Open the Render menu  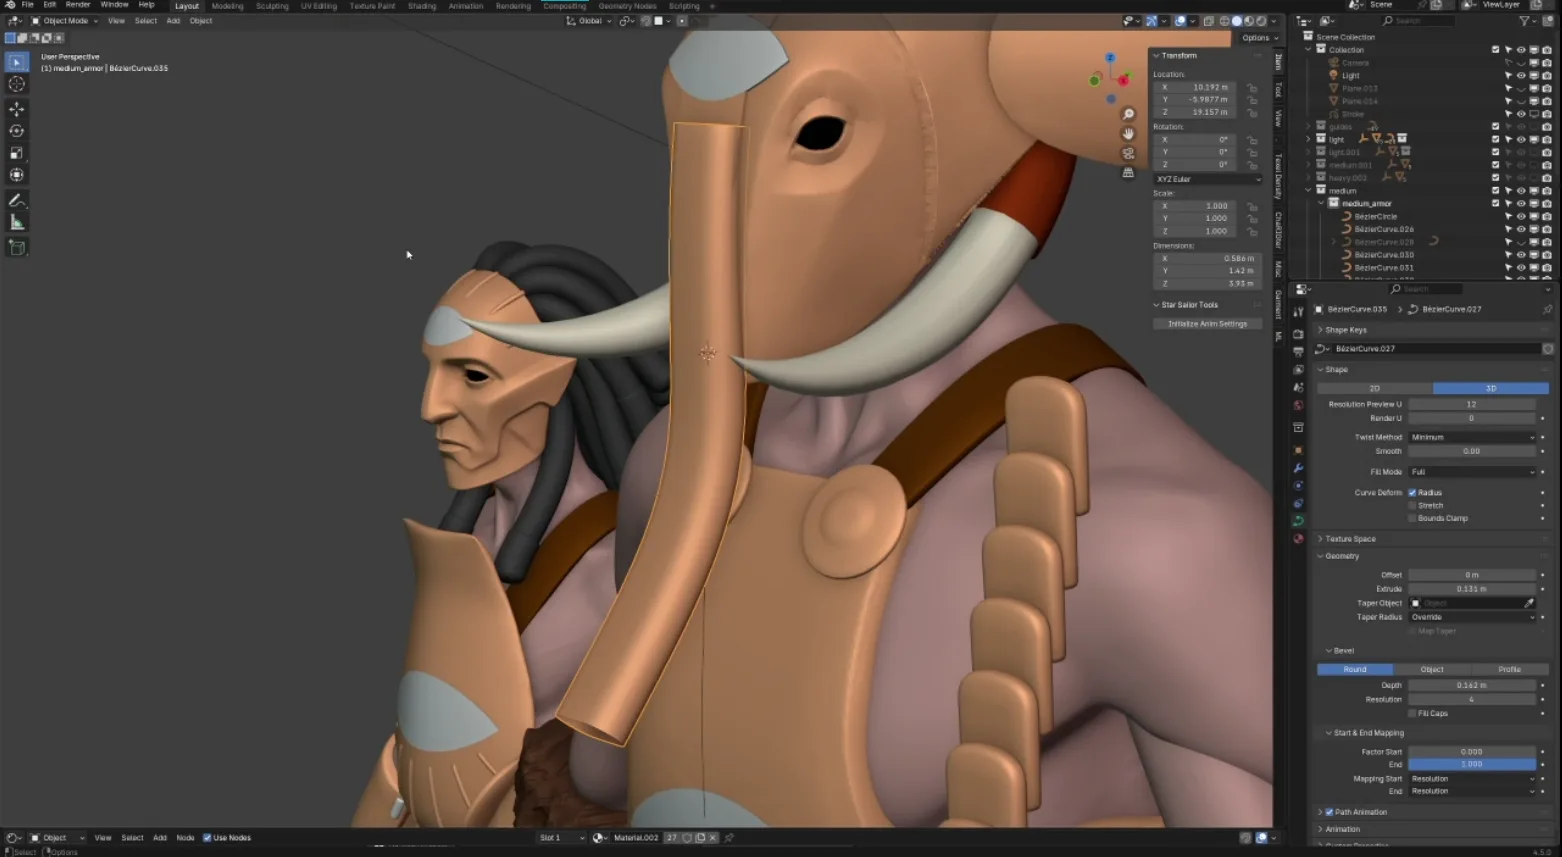tap(78, 5)
